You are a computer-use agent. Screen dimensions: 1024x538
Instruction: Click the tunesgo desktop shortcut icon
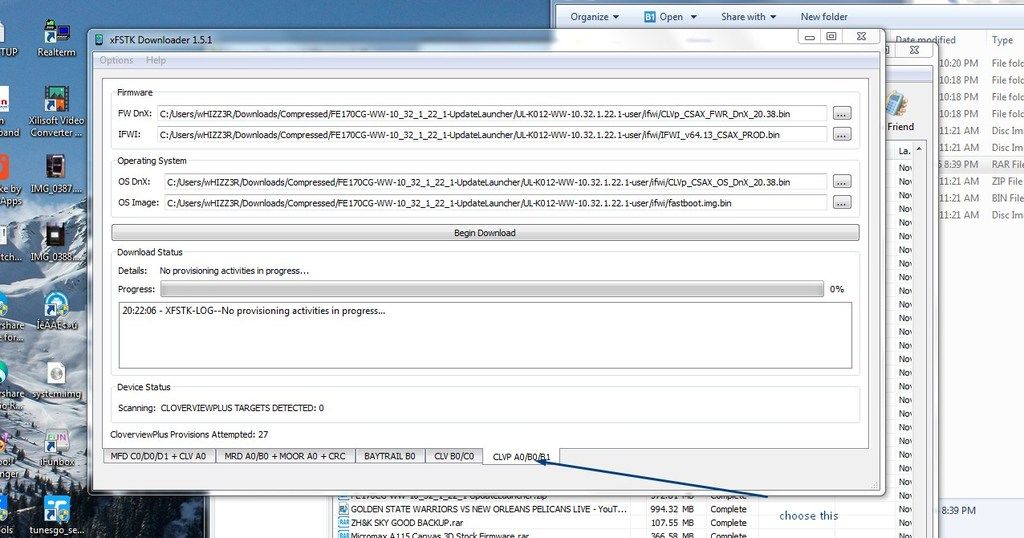click(56, 509)
